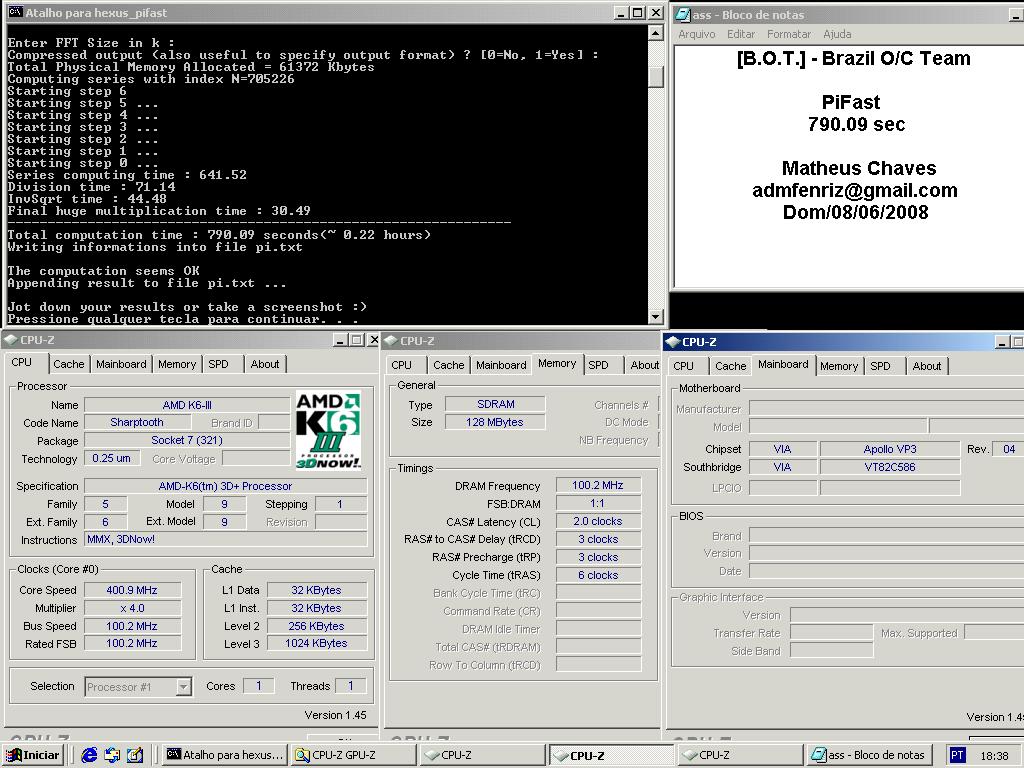Select the Mainboard tab in the CPU-Z window showing Processor info
1024x768 pixels.
tap(121, 364)
